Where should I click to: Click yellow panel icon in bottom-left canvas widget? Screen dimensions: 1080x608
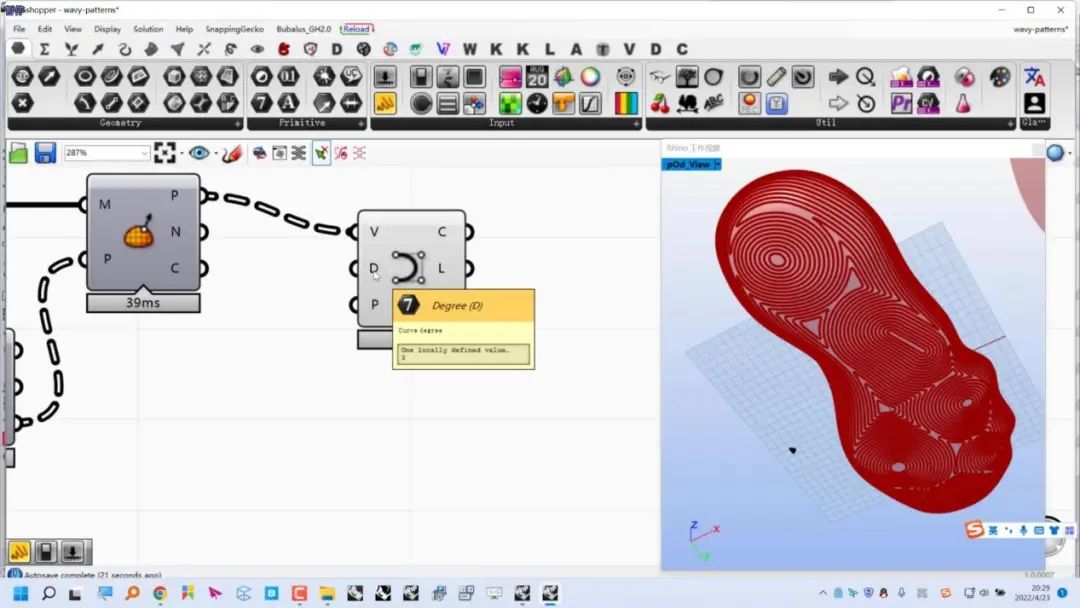[19, 552]
